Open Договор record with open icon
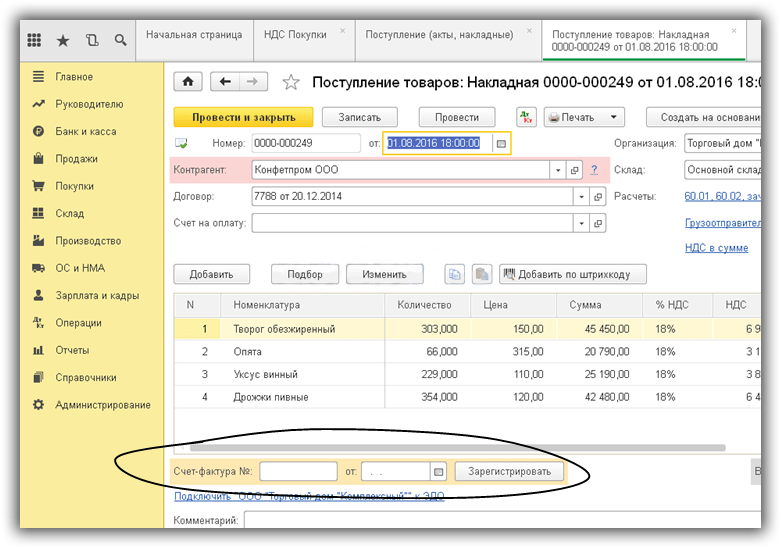This screenshot has width=781, height=548. (x=598, y=196)
